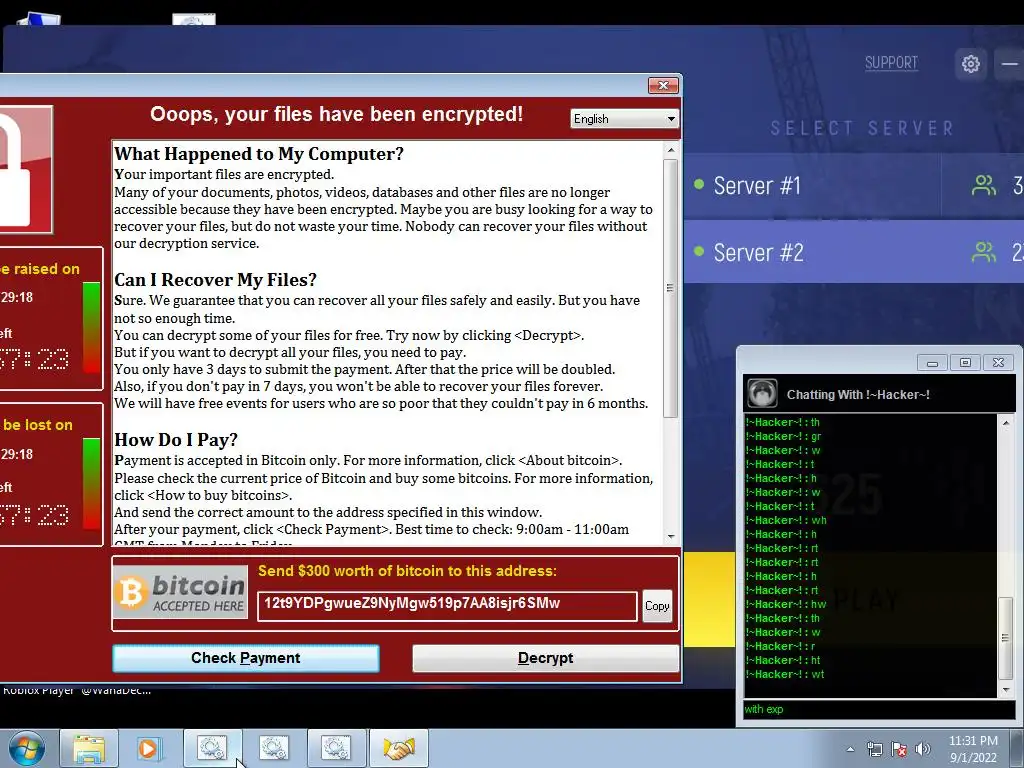Image resolution: width=1024 pixels, height=768 pixels.
Task: Click the bitcoin address text field
Action: 447,606
